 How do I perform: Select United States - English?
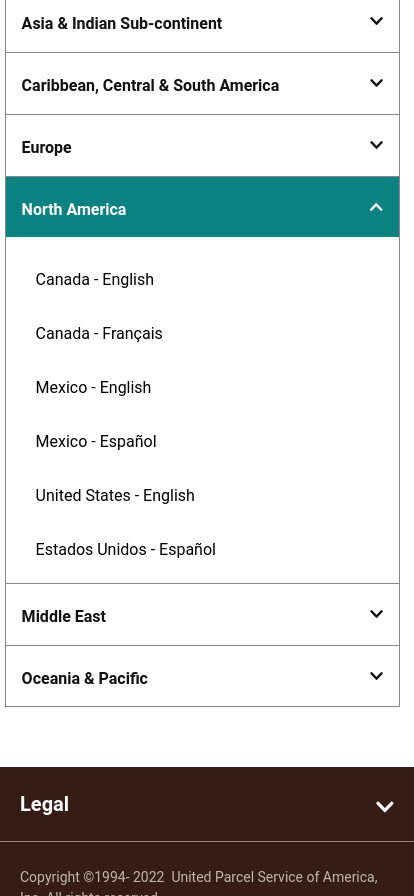tap(115, 495)
